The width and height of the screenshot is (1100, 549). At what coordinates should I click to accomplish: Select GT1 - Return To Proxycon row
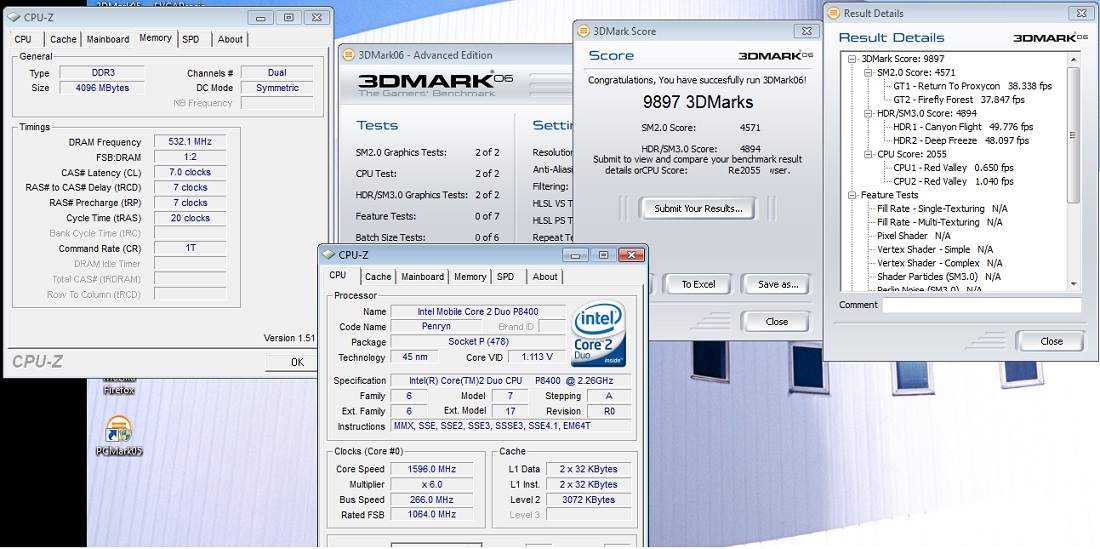(972, 86)
